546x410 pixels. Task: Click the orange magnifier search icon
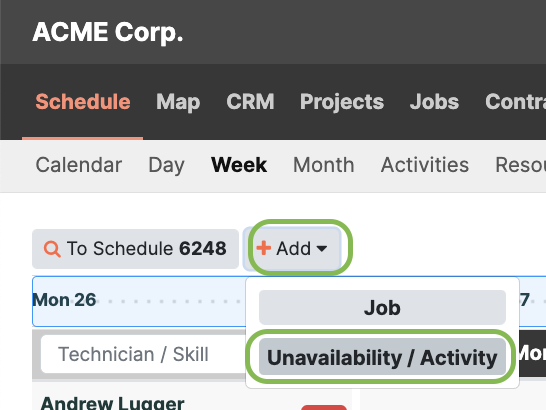52,249
